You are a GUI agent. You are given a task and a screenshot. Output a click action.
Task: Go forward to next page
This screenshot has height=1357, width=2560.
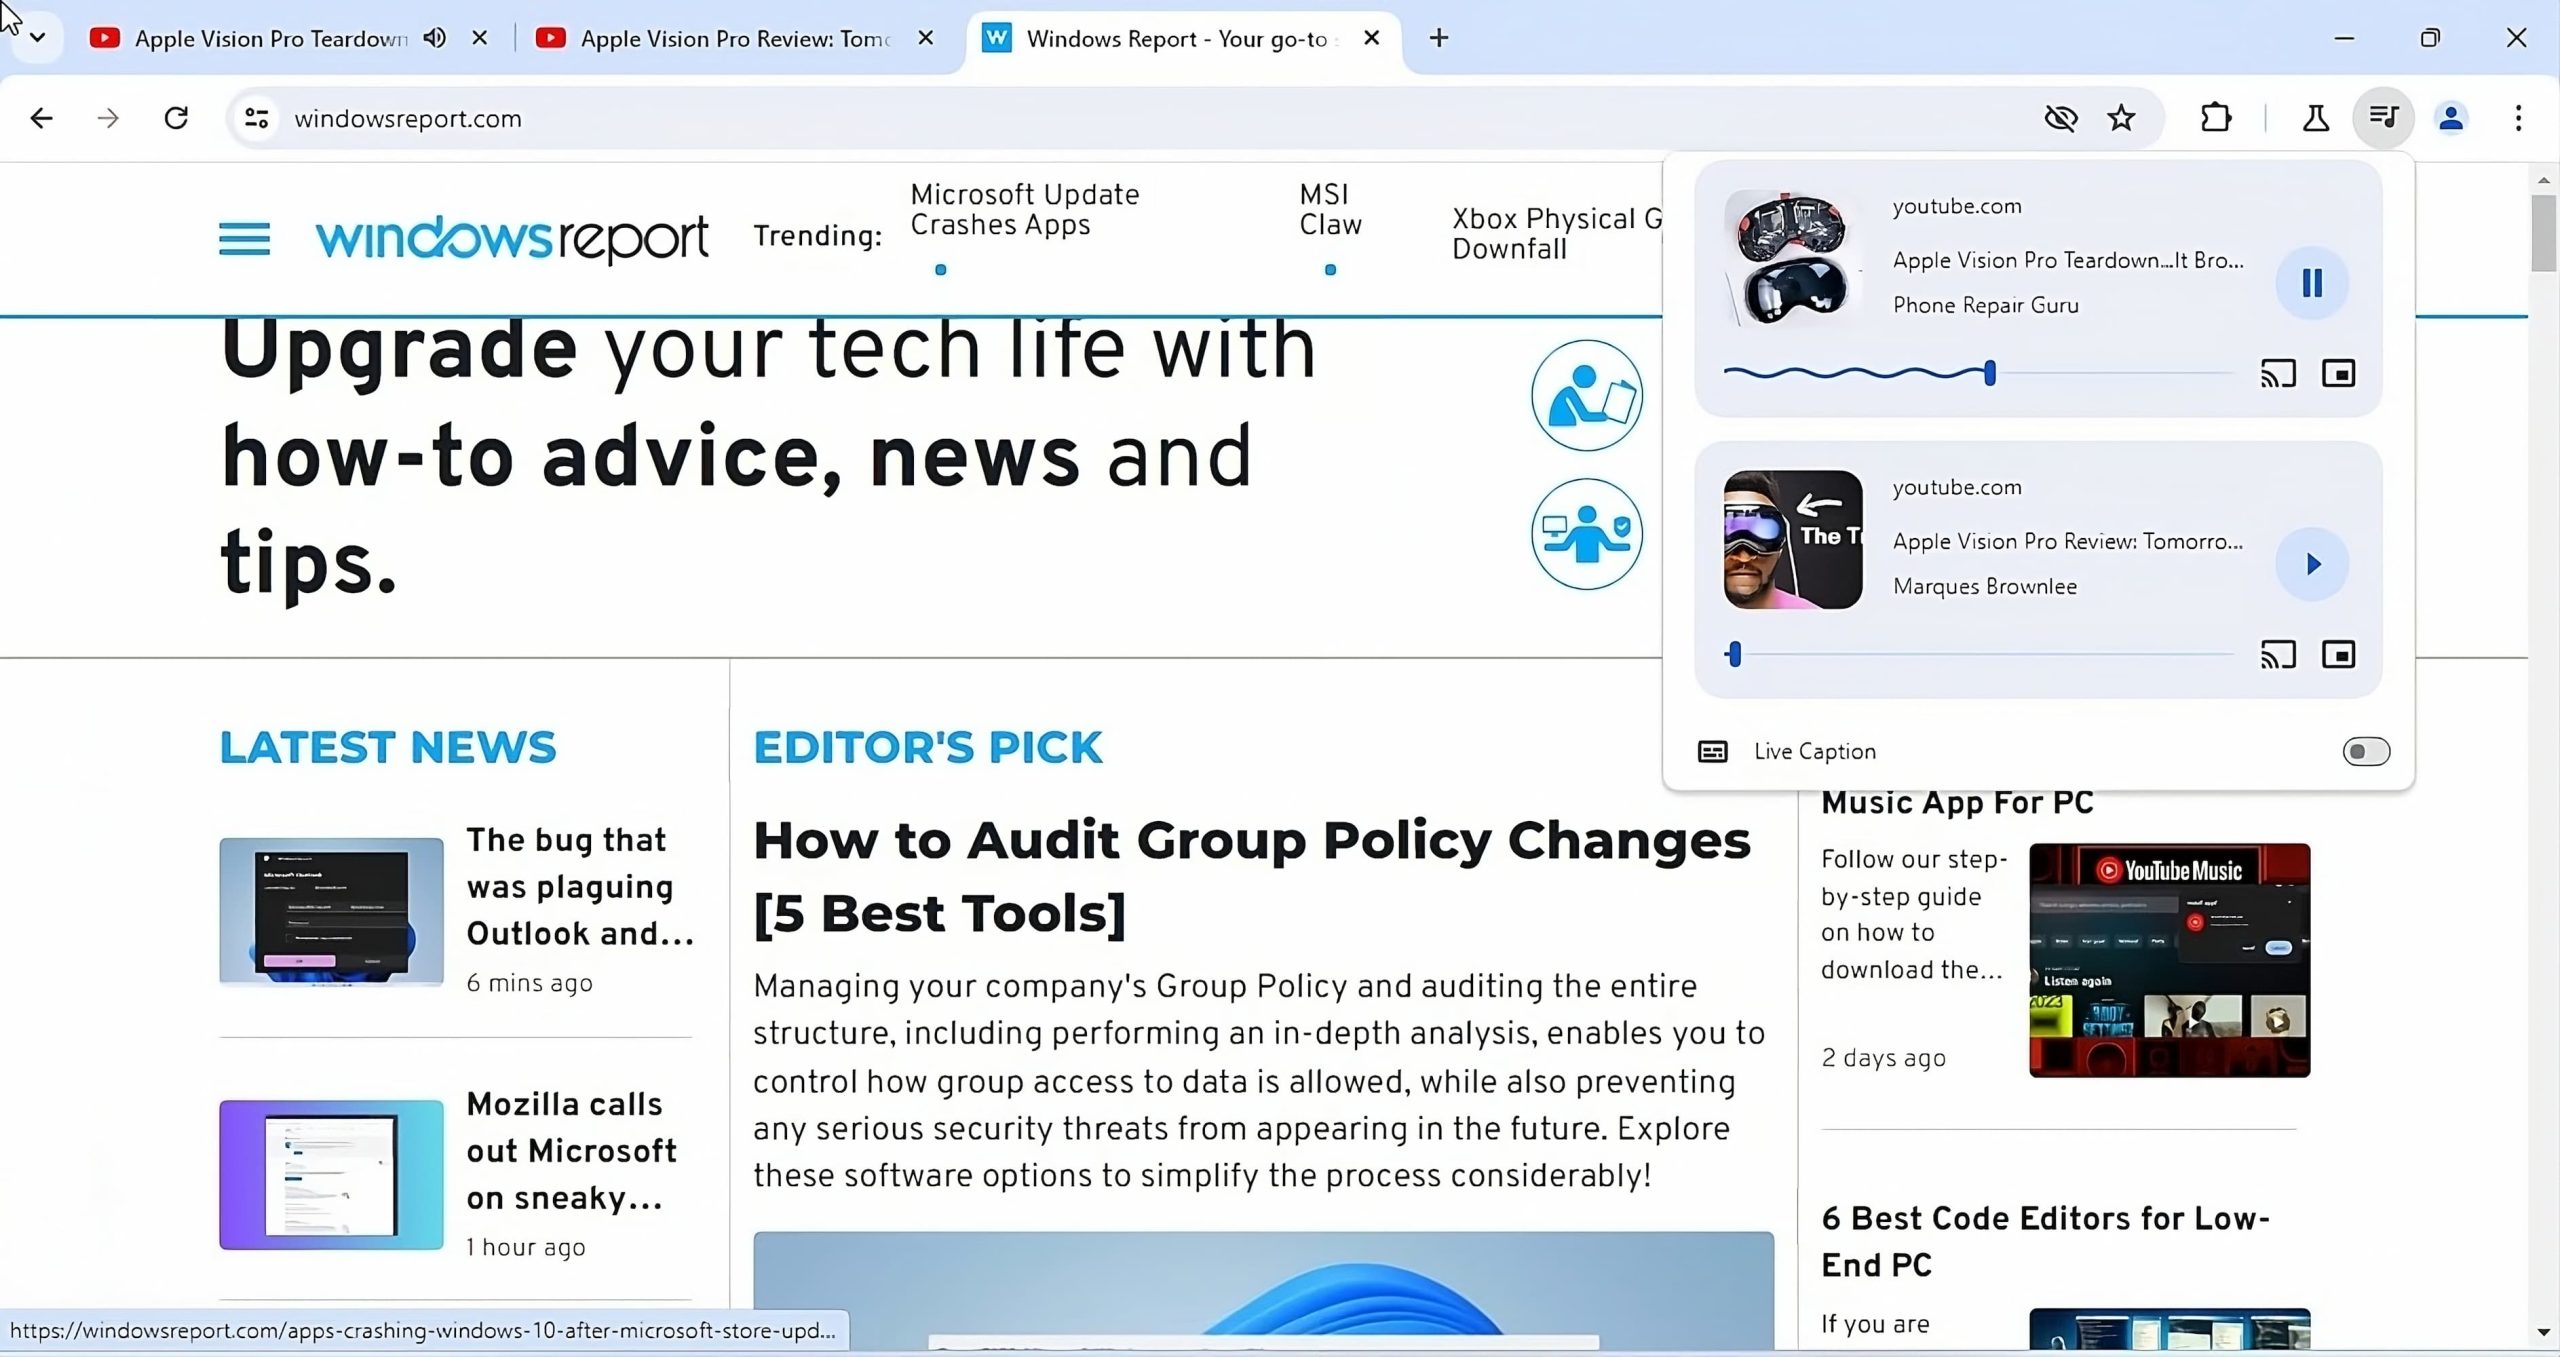coord(108,118)
